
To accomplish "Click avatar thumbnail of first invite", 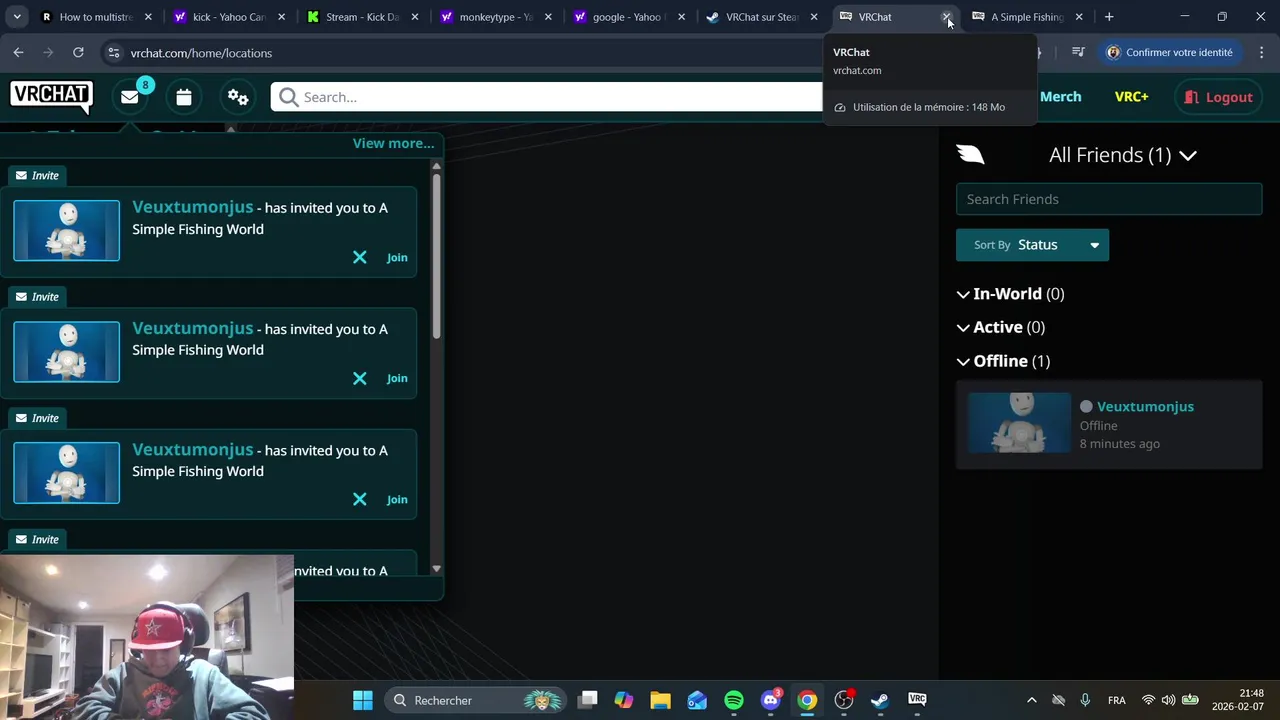I will pyautogui.click(x=66, y=230).
